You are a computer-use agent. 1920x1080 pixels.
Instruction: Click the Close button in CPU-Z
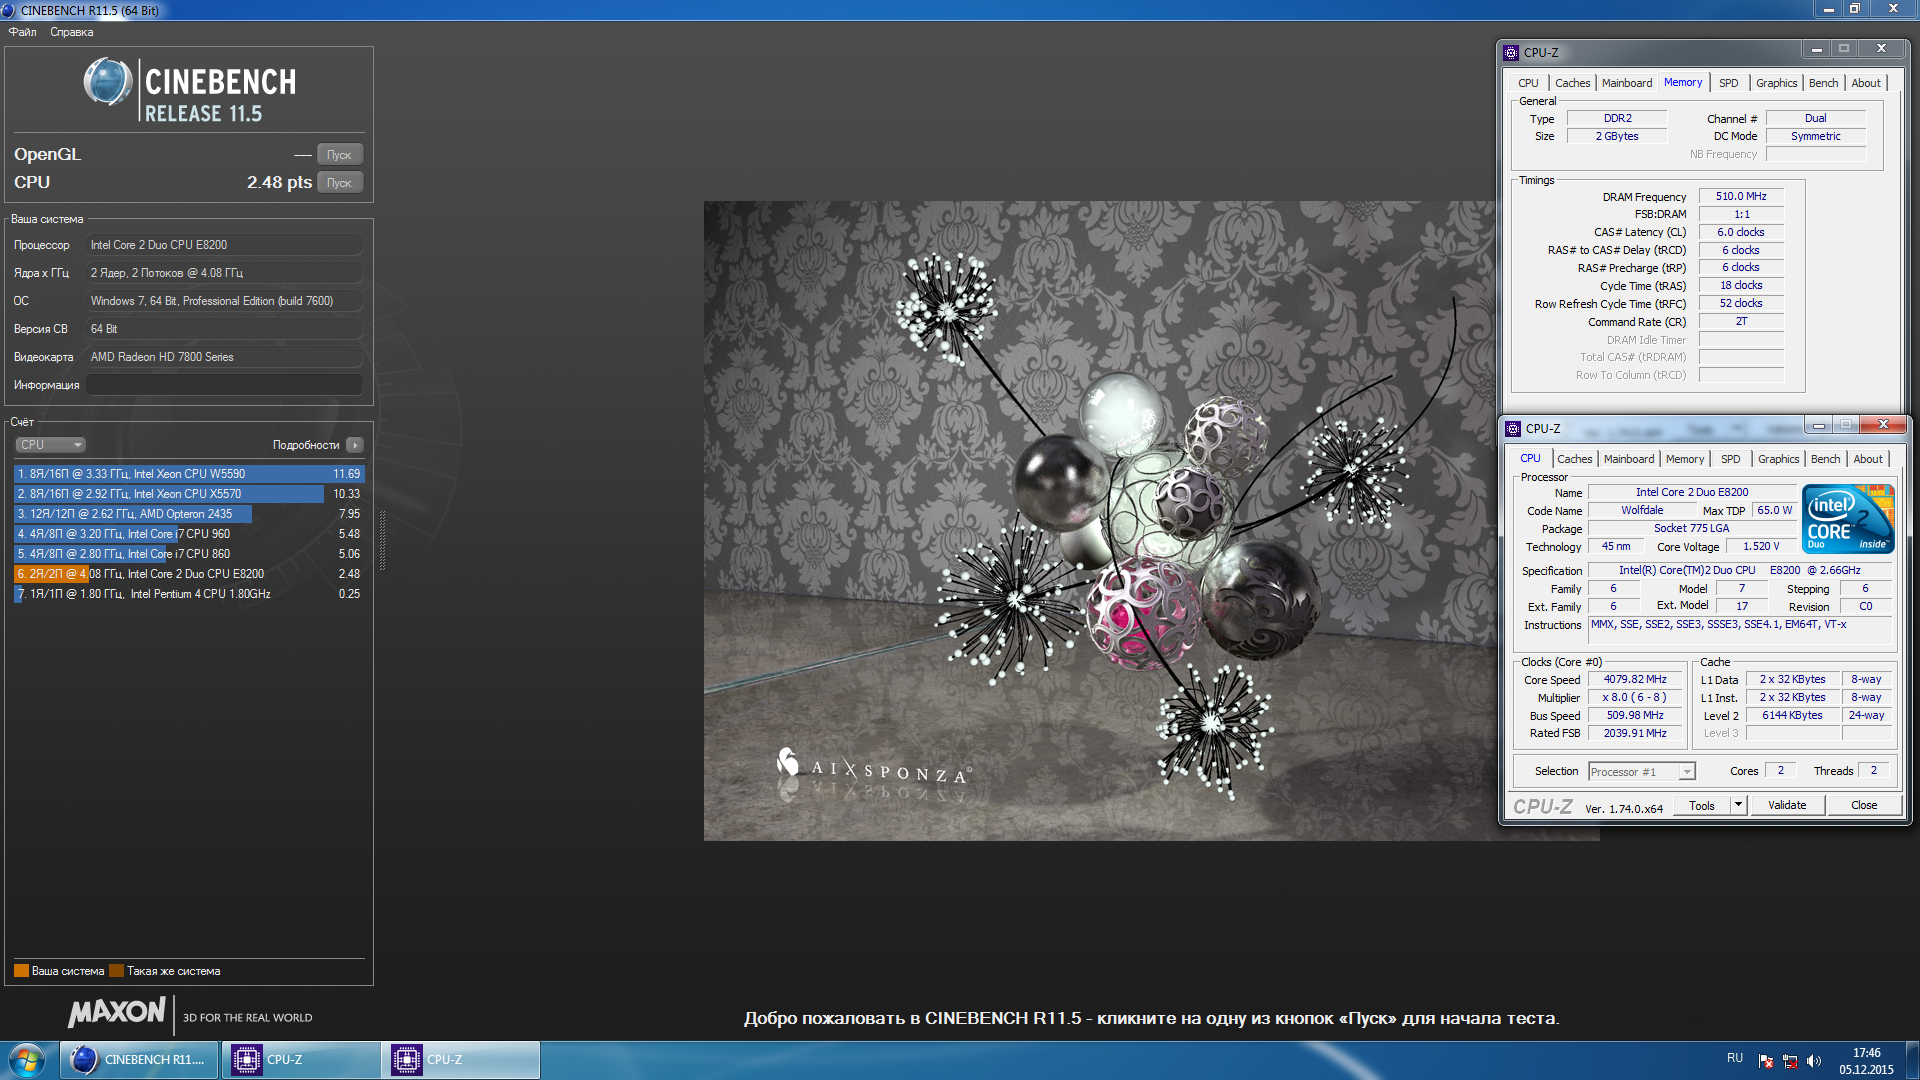[1864, 806]
